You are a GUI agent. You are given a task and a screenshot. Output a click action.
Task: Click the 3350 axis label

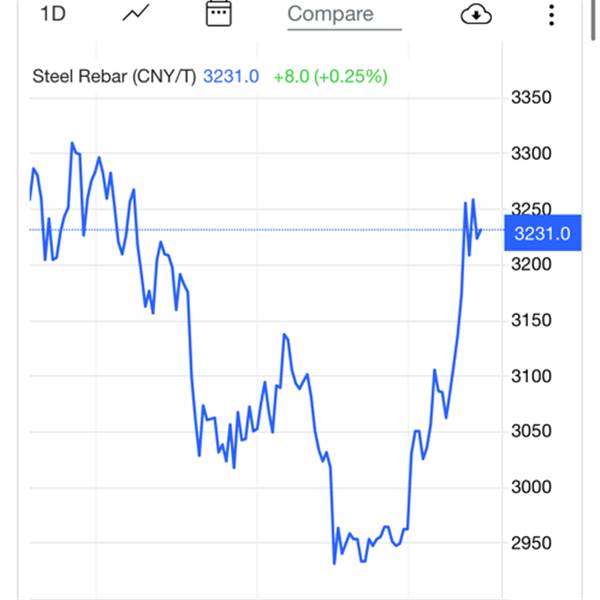tap(531, 98)
